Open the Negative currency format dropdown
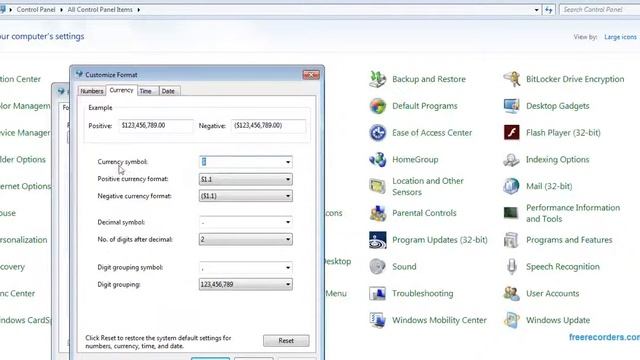The height and width of the screenshot is (360, 640). coord(288,196)
